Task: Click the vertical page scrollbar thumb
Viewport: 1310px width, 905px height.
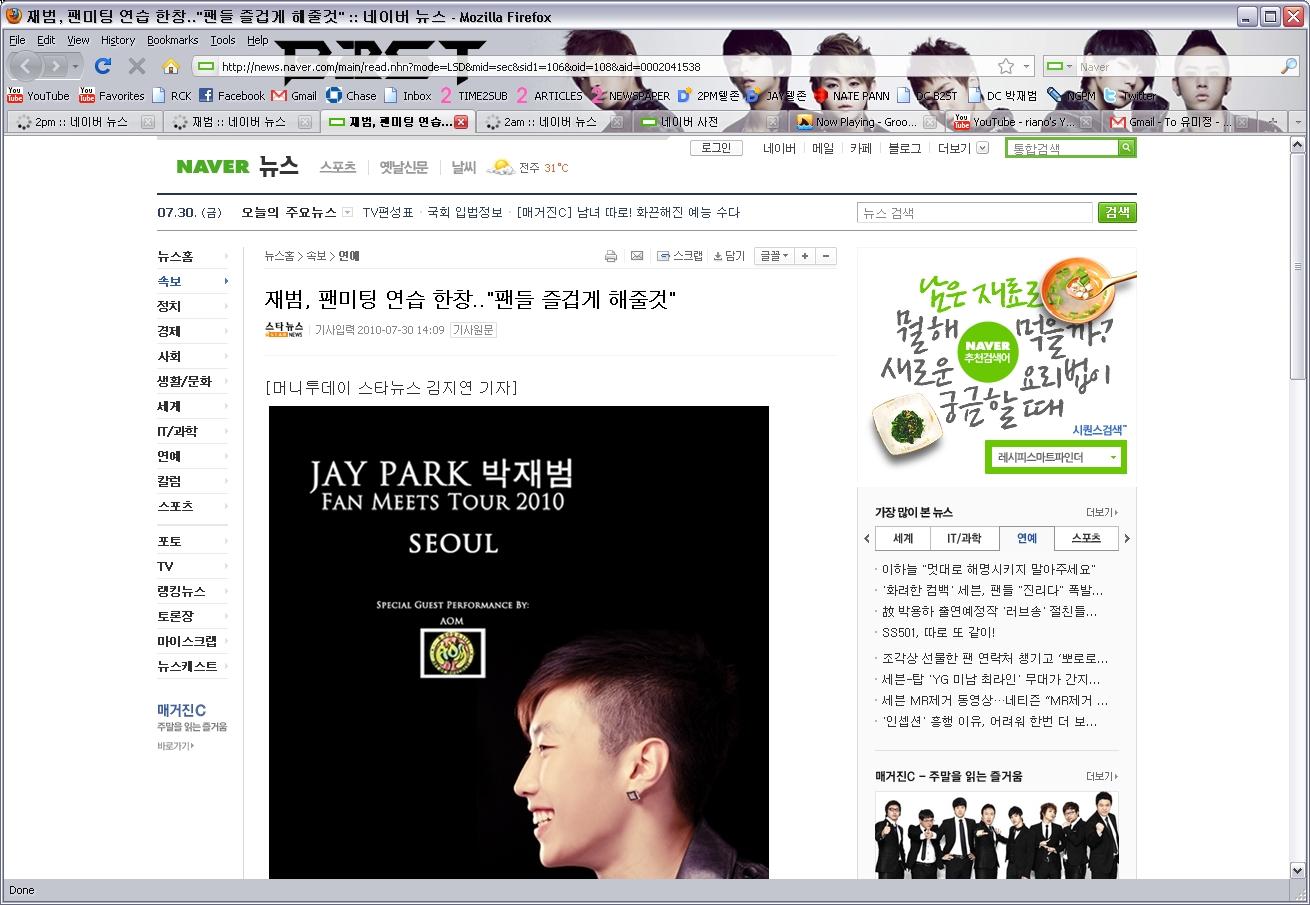Action: click(x=1298, y=265)
